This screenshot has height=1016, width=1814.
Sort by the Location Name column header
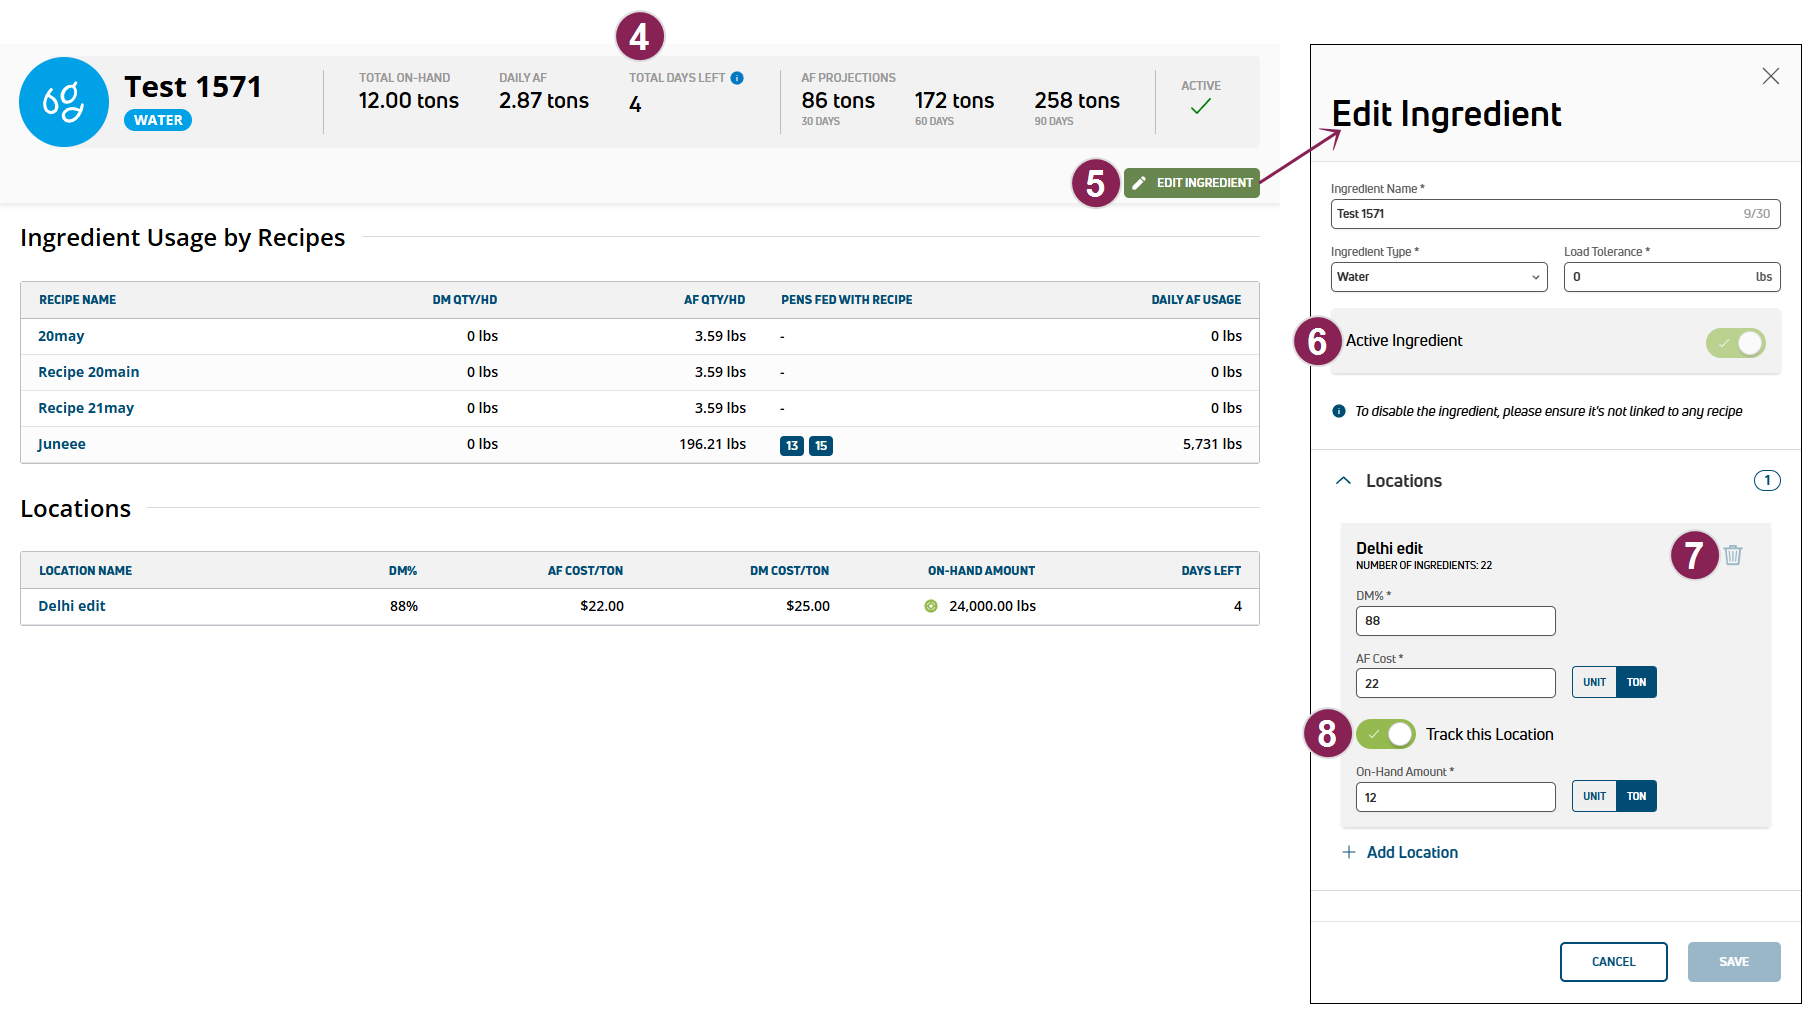(x=85, y=571)
